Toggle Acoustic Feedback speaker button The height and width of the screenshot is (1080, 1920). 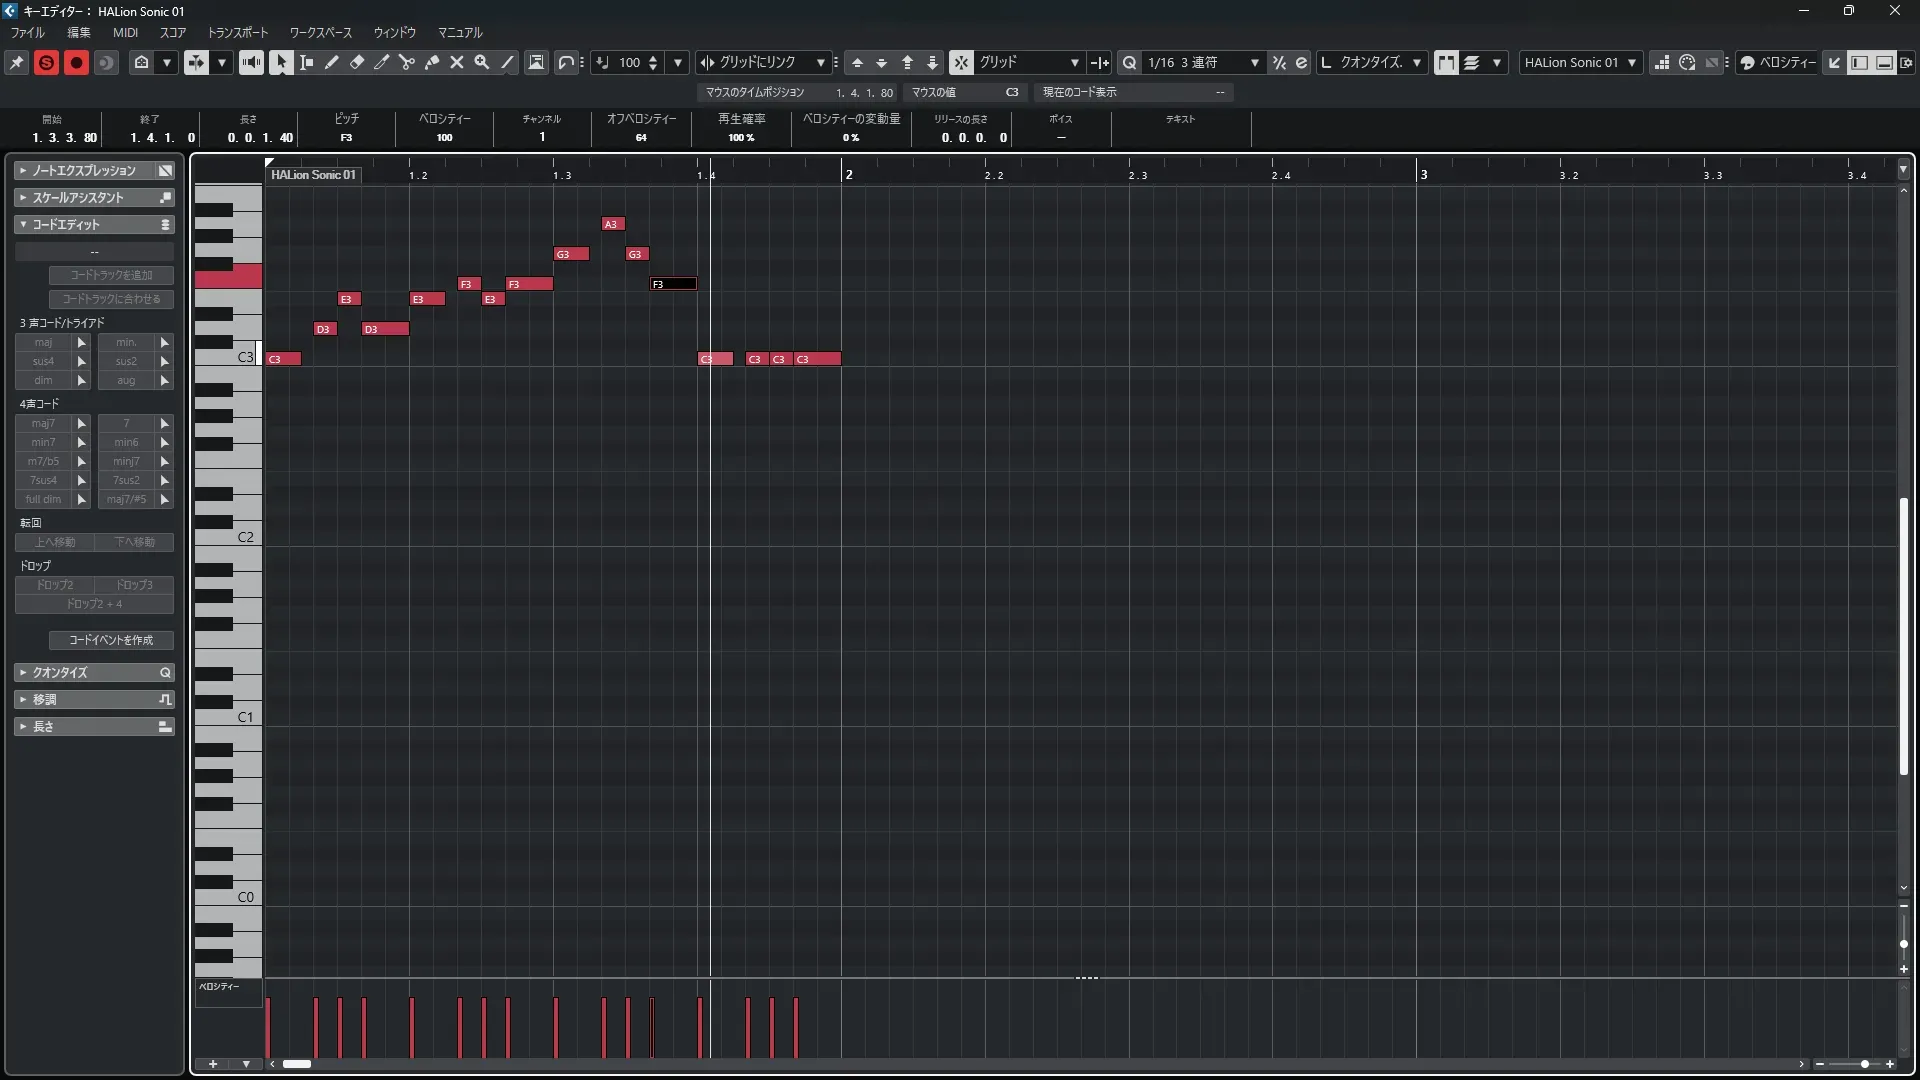tap(251, 62)
